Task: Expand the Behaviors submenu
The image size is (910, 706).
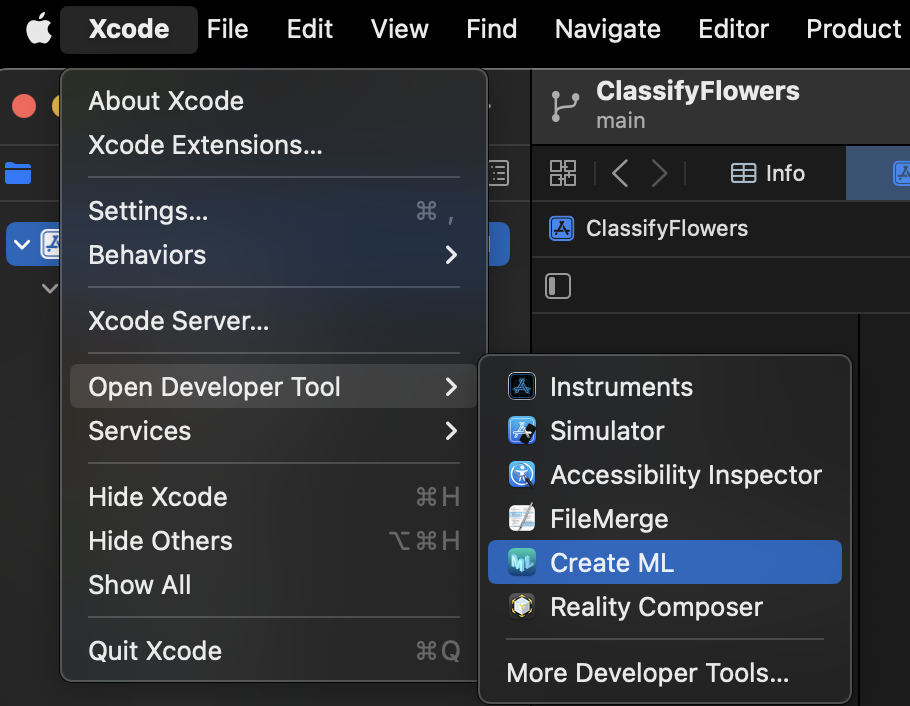Action: [273, 255]
